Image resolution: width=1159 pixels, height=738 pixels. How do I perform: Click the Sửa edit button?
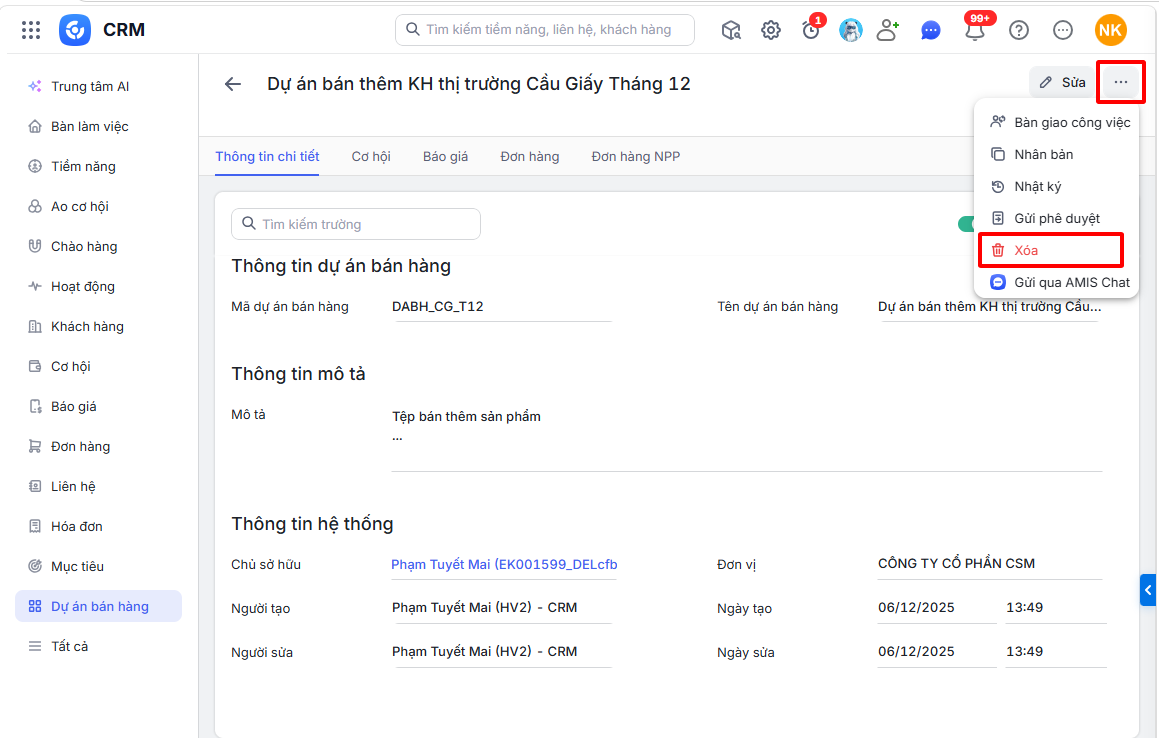(1062, 82)
